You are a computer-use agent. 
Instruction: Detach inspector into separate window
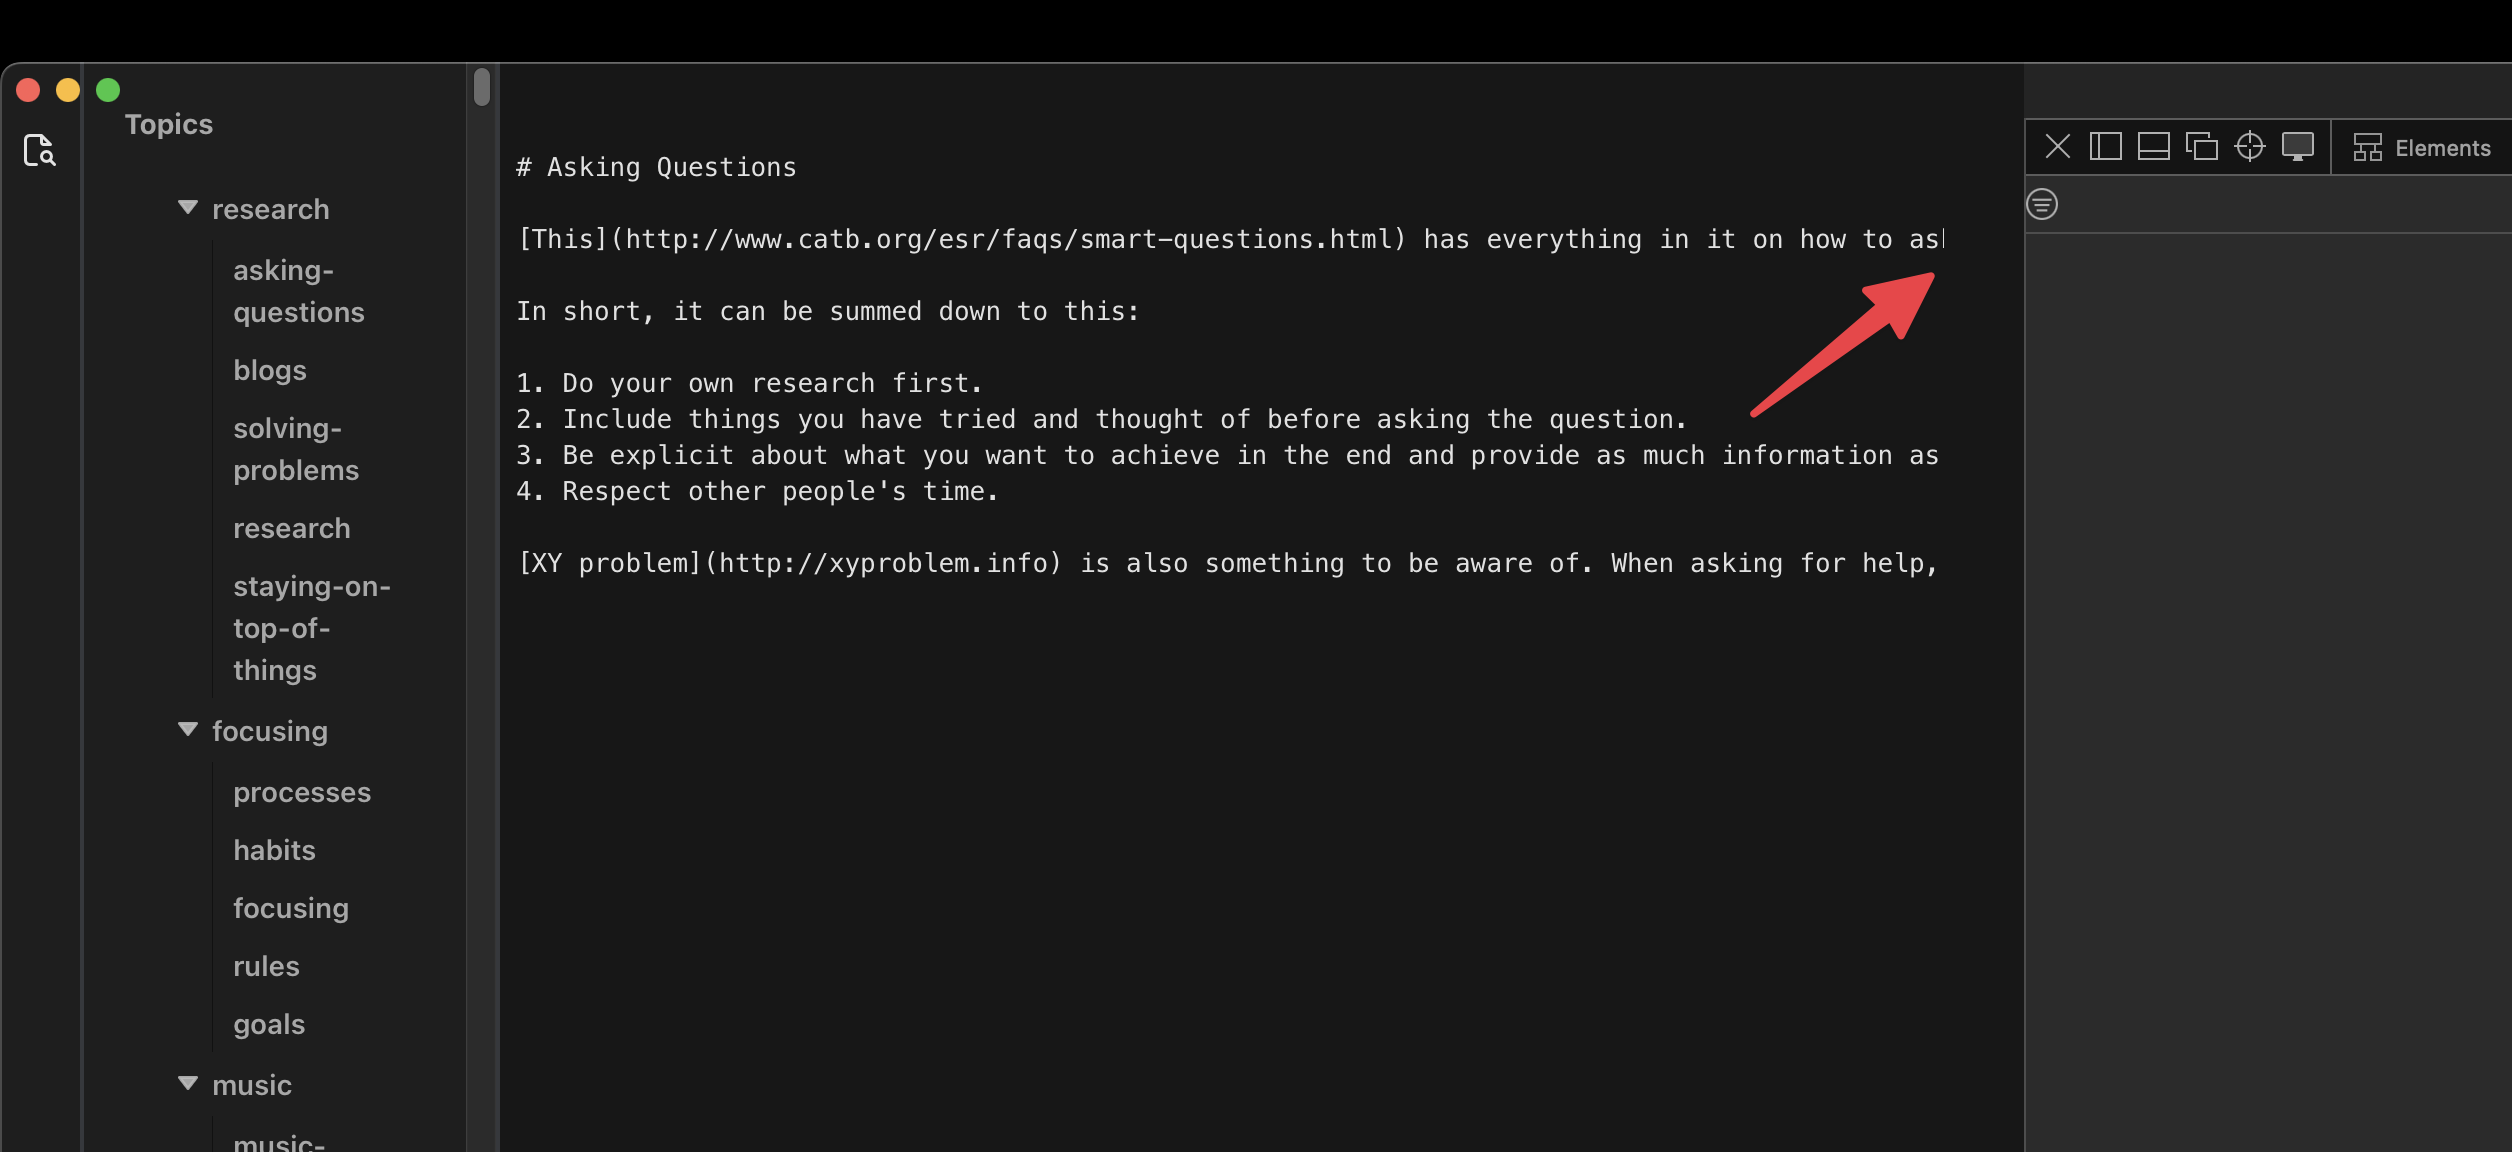[x=2201, y=147]
